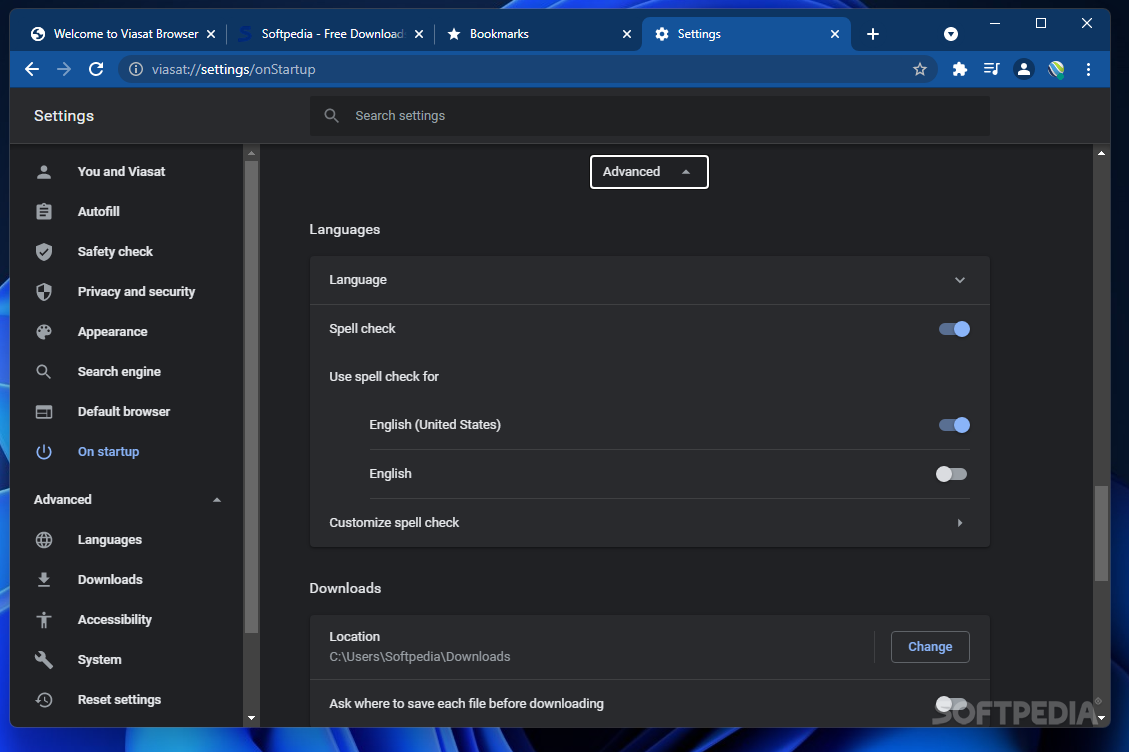Select On startup in the sidebar
1129x752 pixels.
point(108,452)
